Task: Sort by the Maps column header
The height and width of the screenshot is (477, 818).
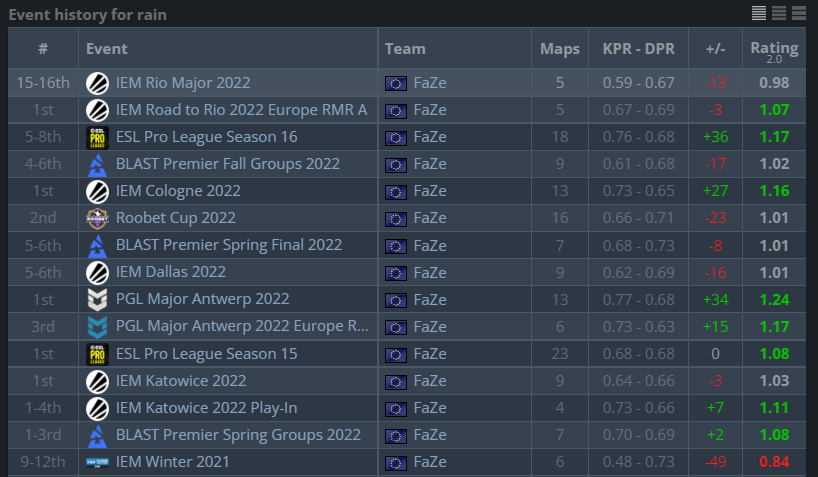Action: point(560,49)
